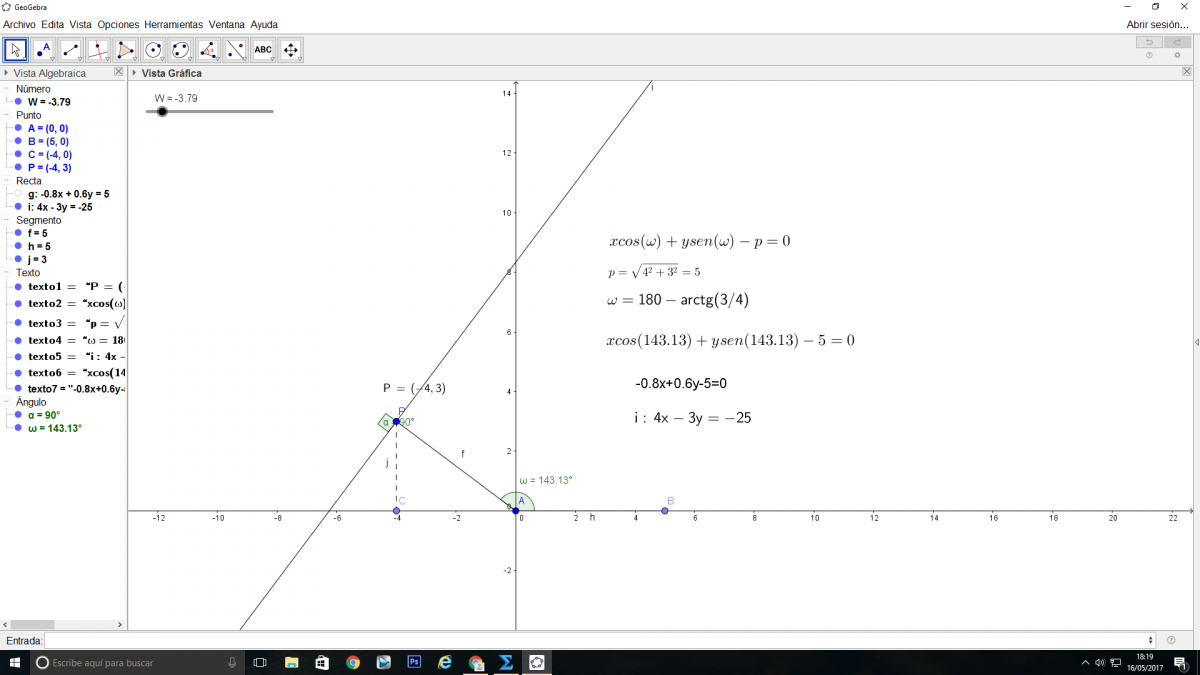Screen dimensions: 1200x675
Task: Show hidden line g via its visibility circle
Action: coord(18,194)
